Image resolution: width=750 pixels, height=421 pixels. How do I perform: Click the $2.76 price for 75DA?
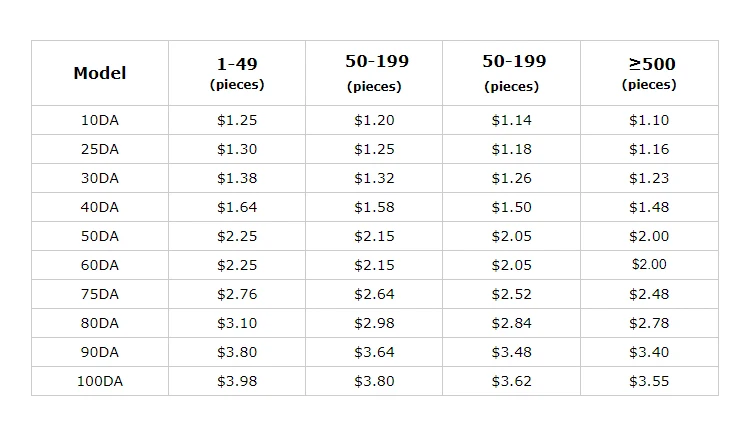[237, 294]
